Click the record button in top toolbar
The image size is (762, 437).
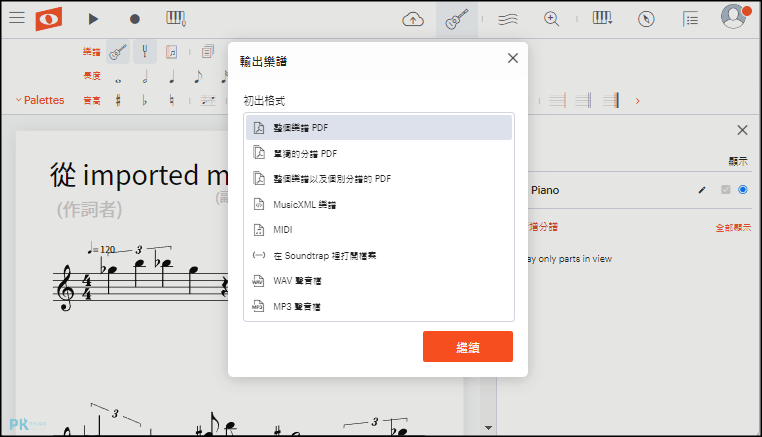pyautogui.click(x=135, y=19)
